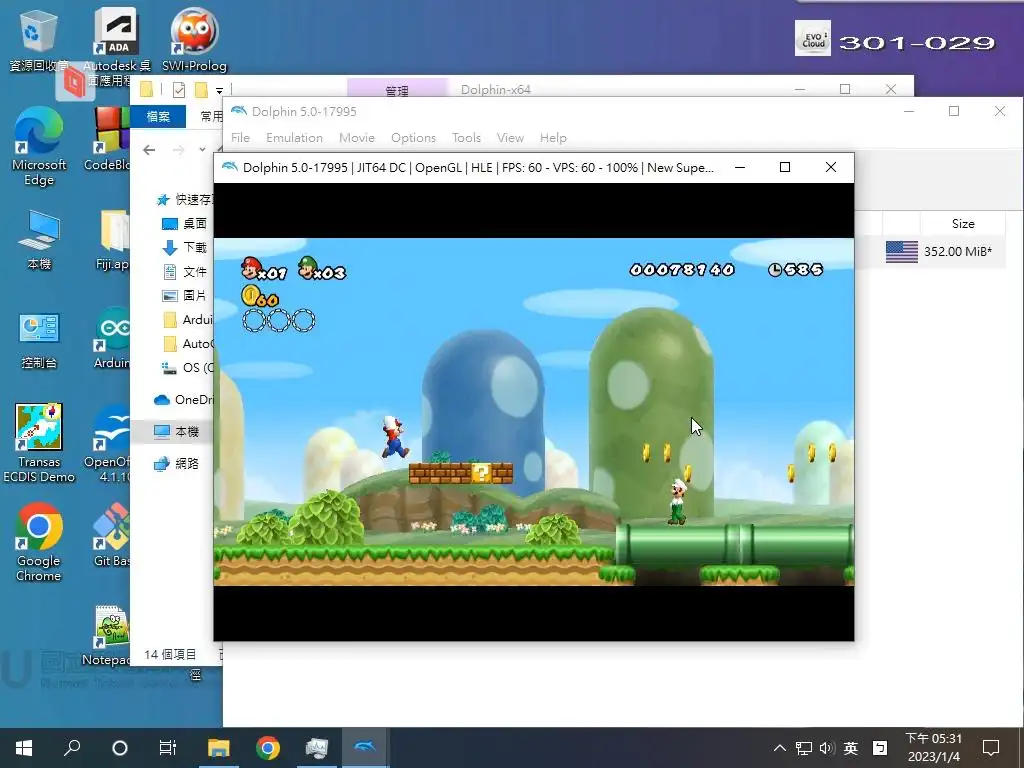Click Size column header in Dolphin

pyautogui.click(x=963, y=223)
